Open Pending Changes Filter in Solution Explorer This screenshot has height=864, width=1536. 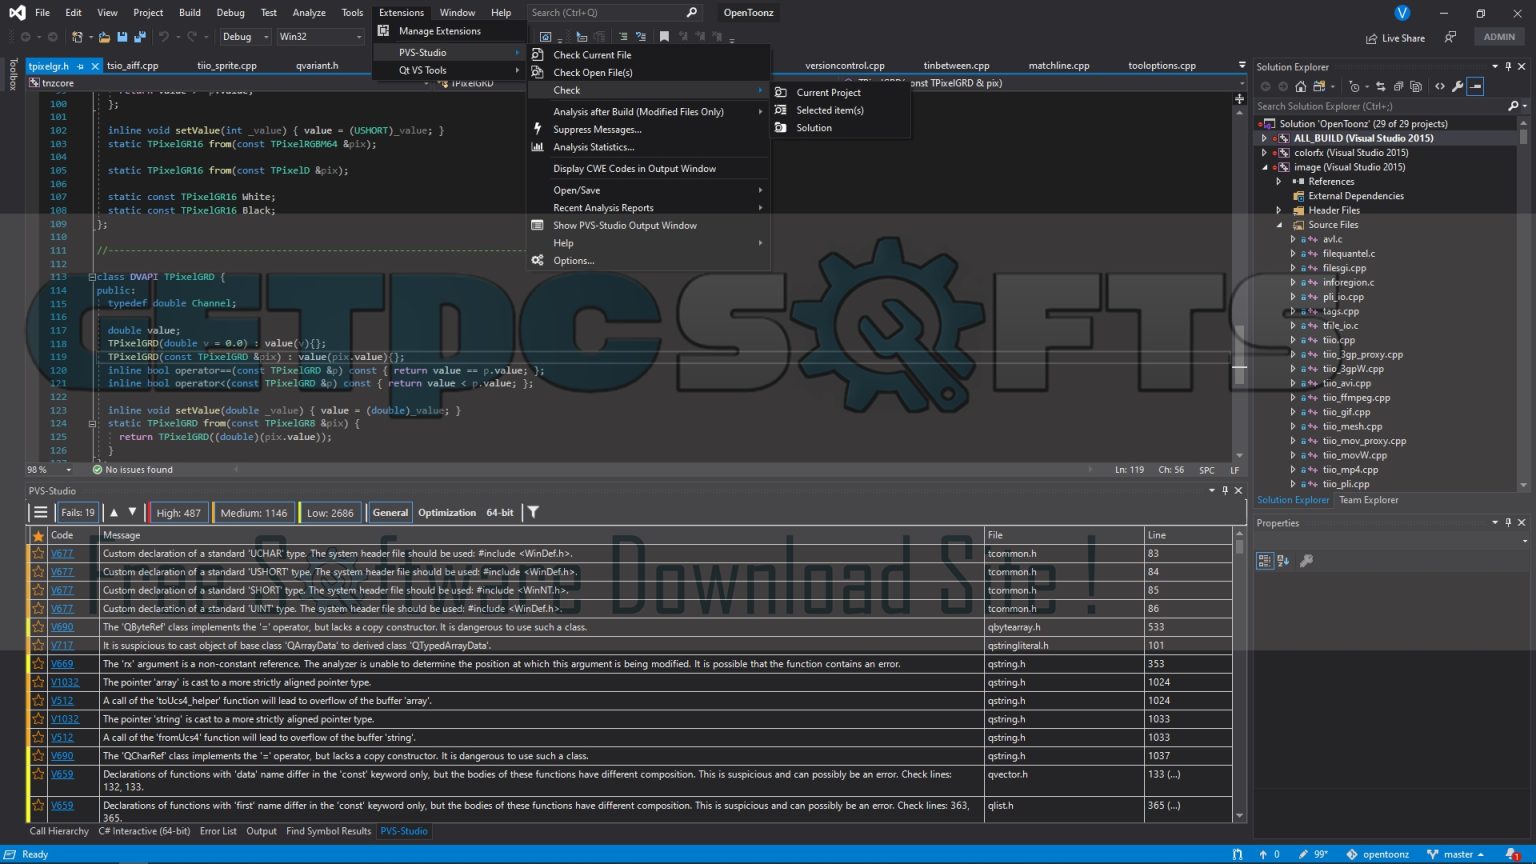point(1355,86)
